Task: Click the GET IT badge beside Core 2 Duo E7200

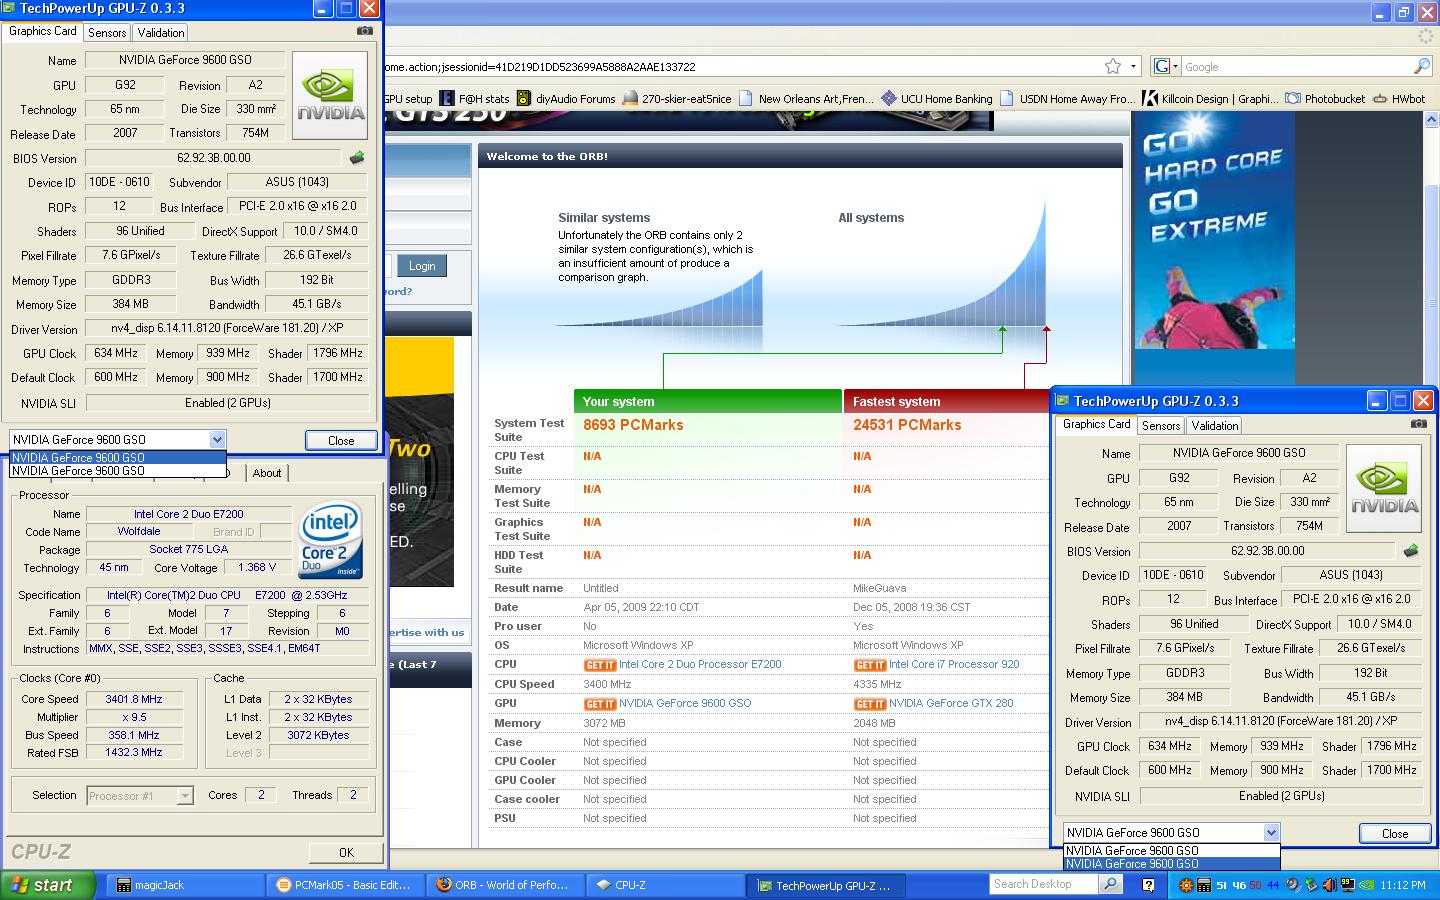Action: (x=599, y=665)
